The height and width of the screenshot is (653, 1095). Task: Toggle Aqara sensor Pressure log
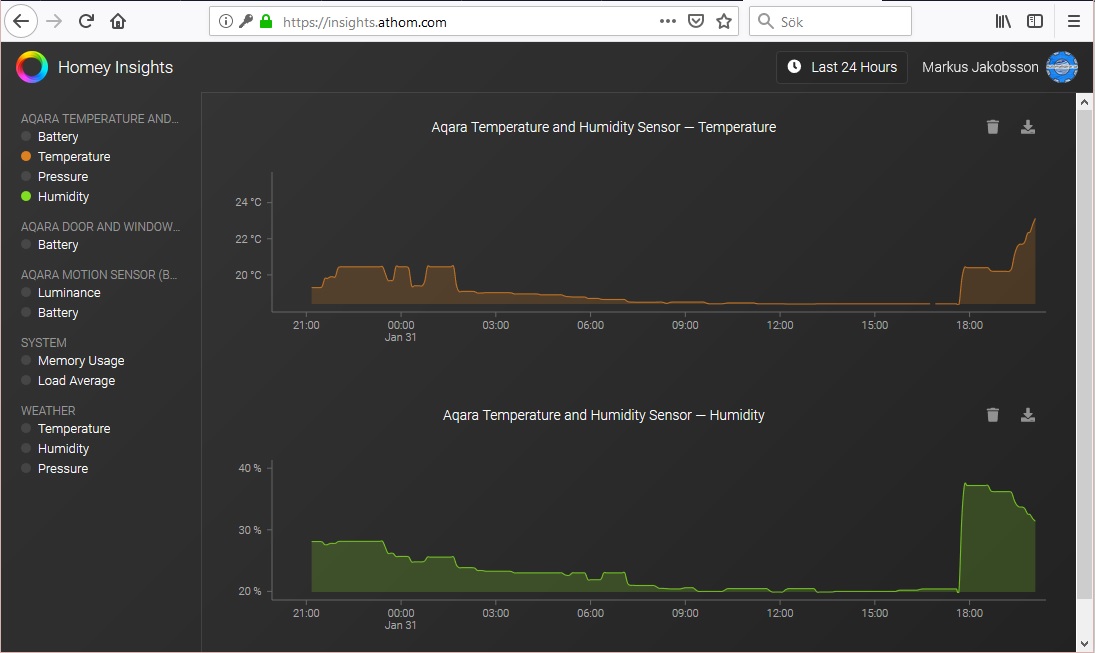point(63,177)
